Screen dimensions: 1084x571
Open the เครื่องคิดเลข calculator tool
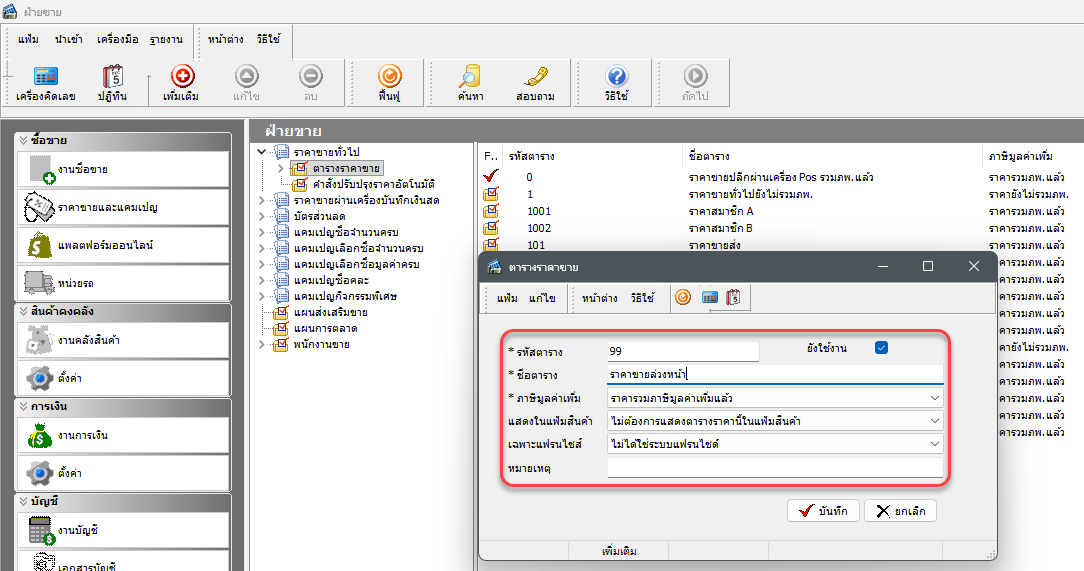coord(45,83)
